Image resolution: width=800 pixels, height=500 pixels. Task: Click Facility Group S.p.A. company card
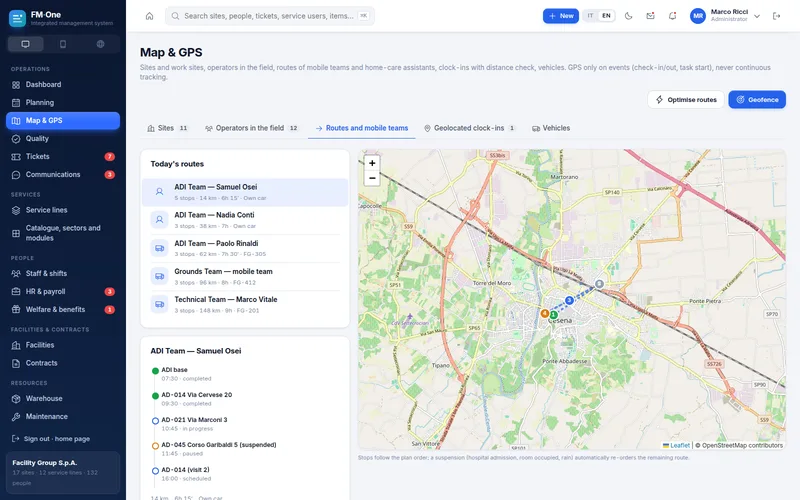tap(63, 472)
